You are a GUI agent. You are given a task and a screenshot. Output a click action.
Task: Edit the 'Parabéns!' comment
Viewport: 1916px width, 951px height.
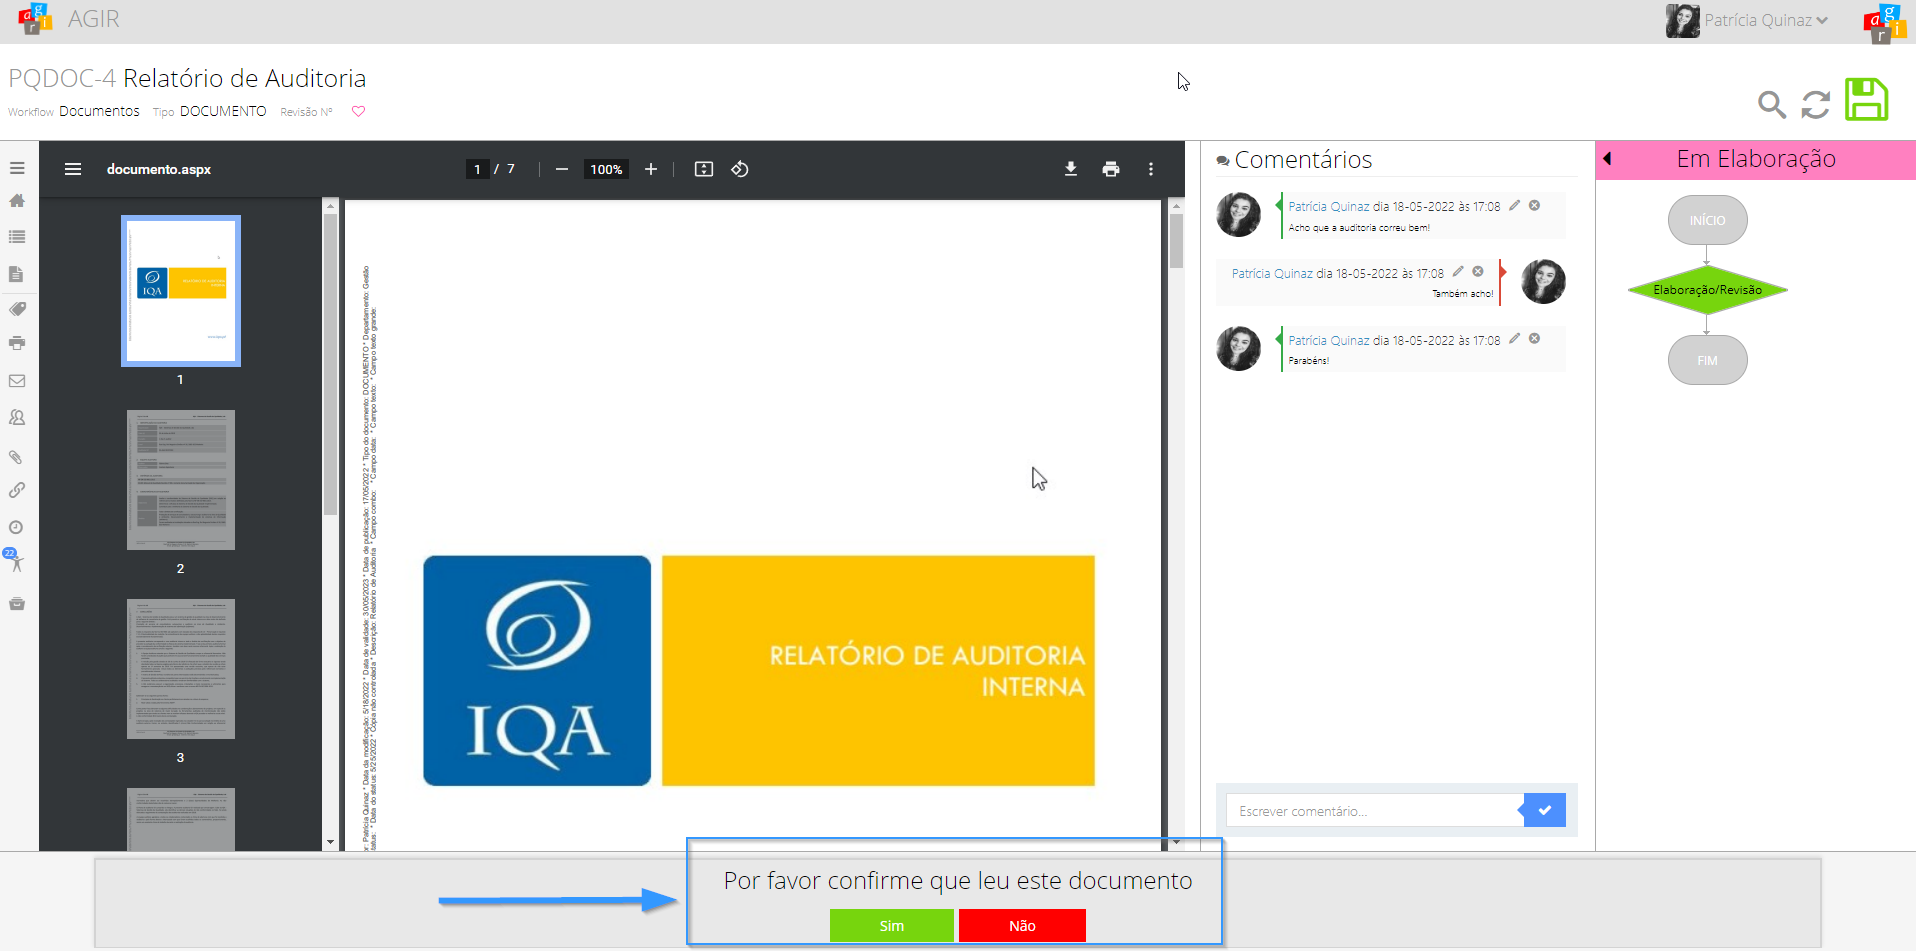(x=1515, y=338)
